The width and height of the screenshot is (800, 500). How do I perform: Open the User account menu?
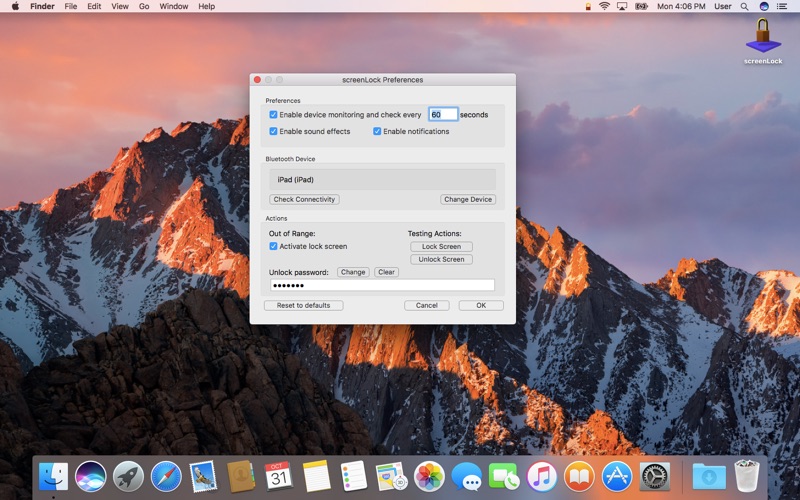(x=722, y=6)
